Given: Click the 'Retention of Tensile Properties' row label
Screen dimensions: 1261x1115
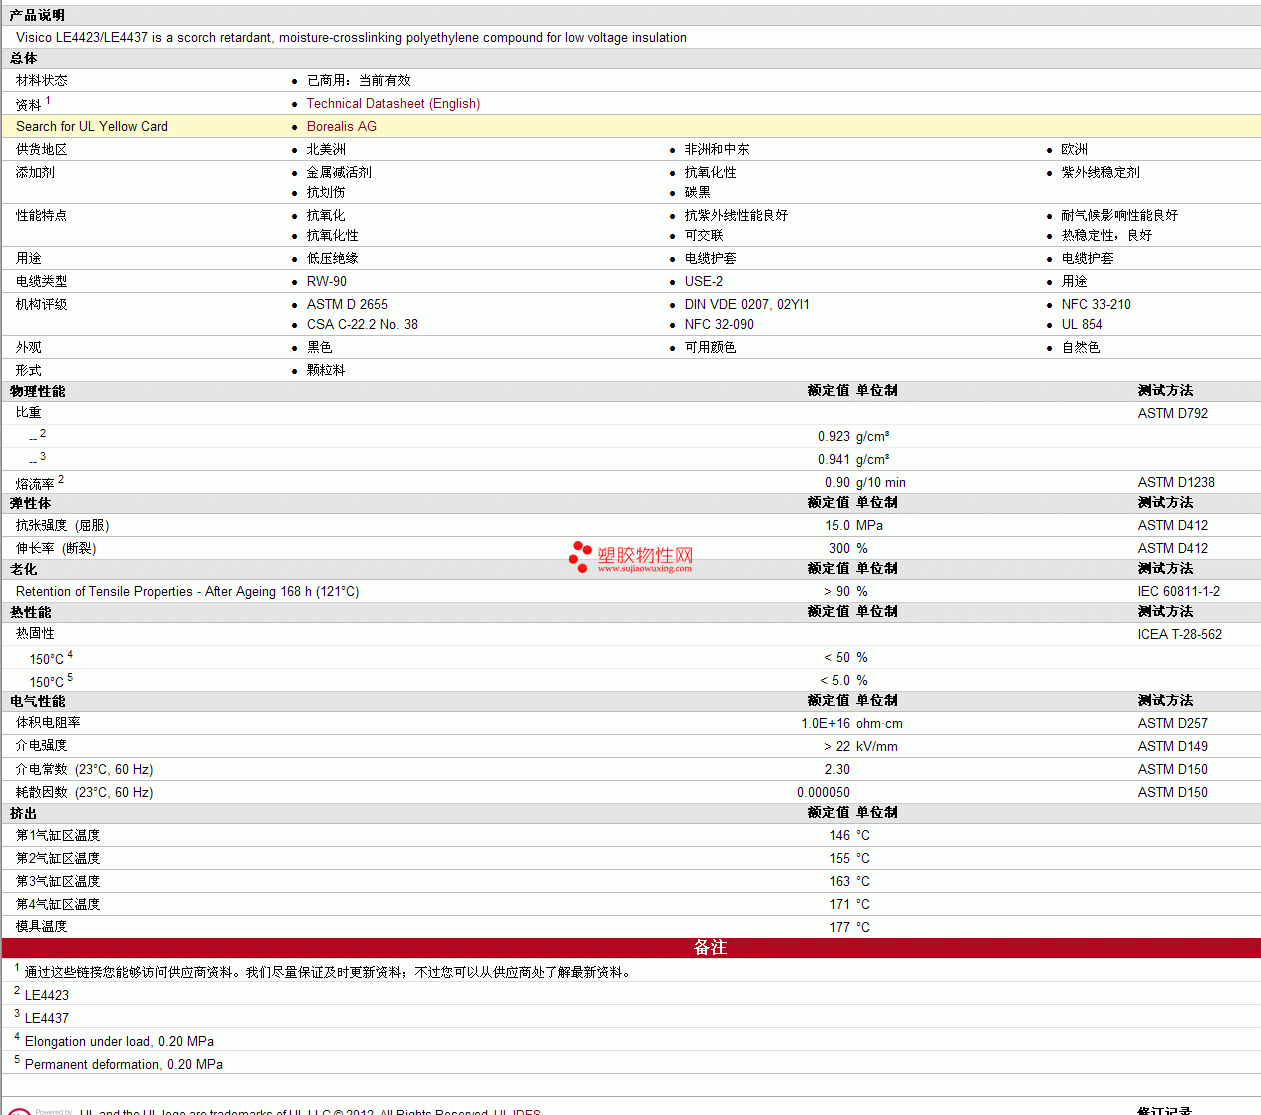Looking at the screenshot, I should (188, 592).
